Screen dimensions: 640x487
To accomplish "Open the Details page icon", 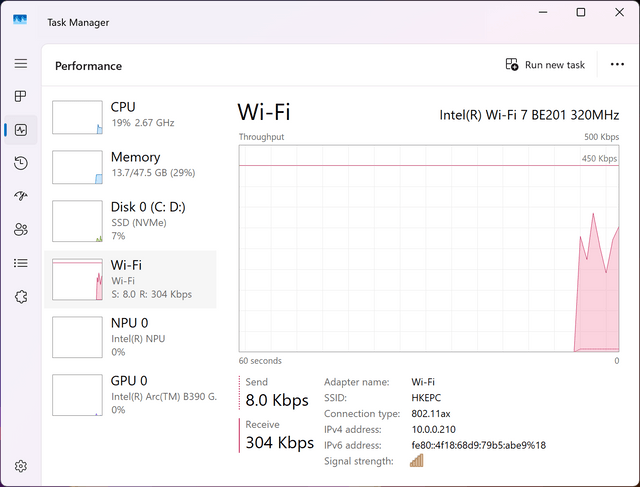I will [21, 263].
